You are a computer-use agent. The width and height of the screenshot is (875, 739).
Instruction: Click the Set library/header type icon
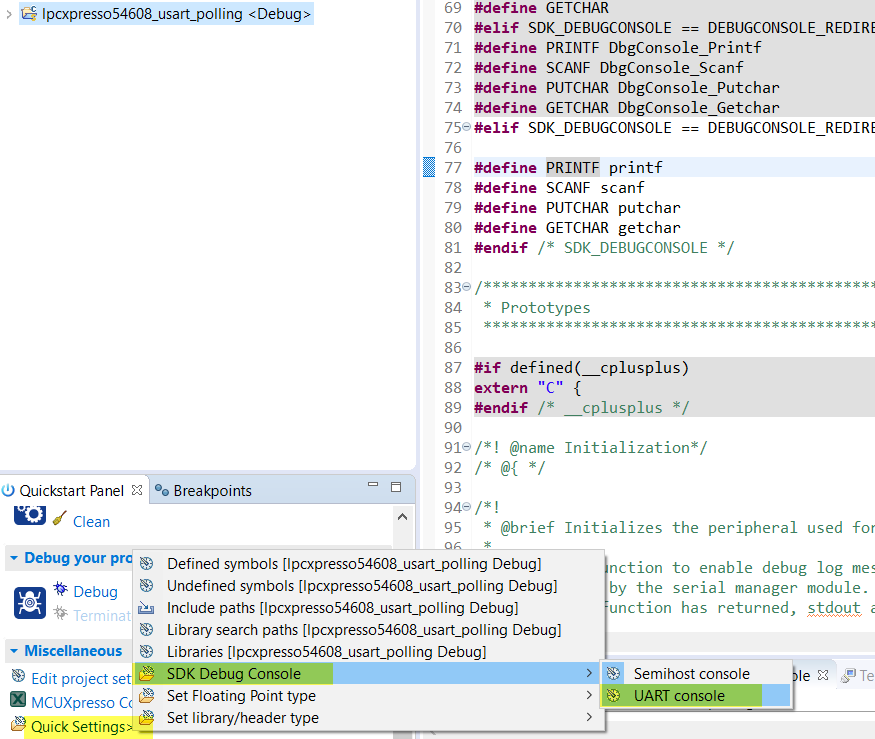point(147,717)
